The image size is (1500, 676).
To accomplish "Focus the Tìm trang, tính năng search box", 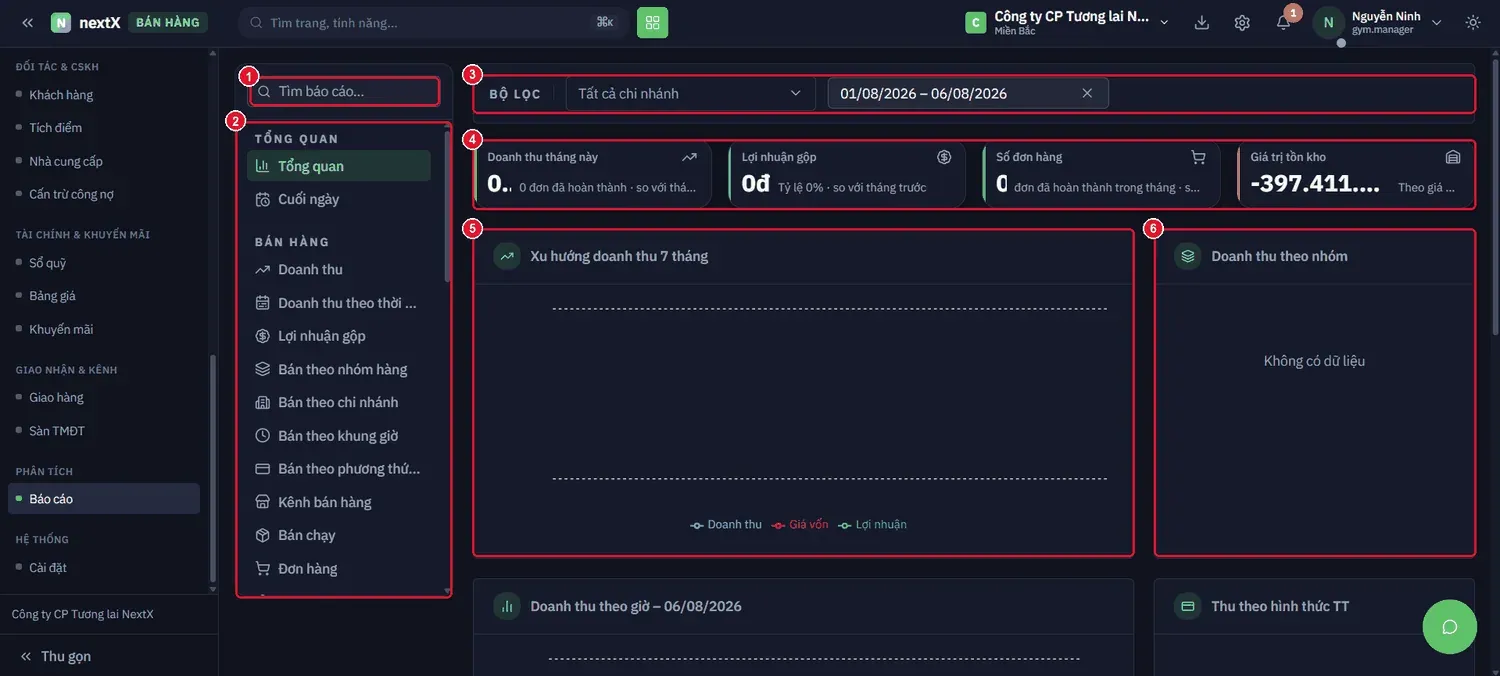I will coord(434,22).
